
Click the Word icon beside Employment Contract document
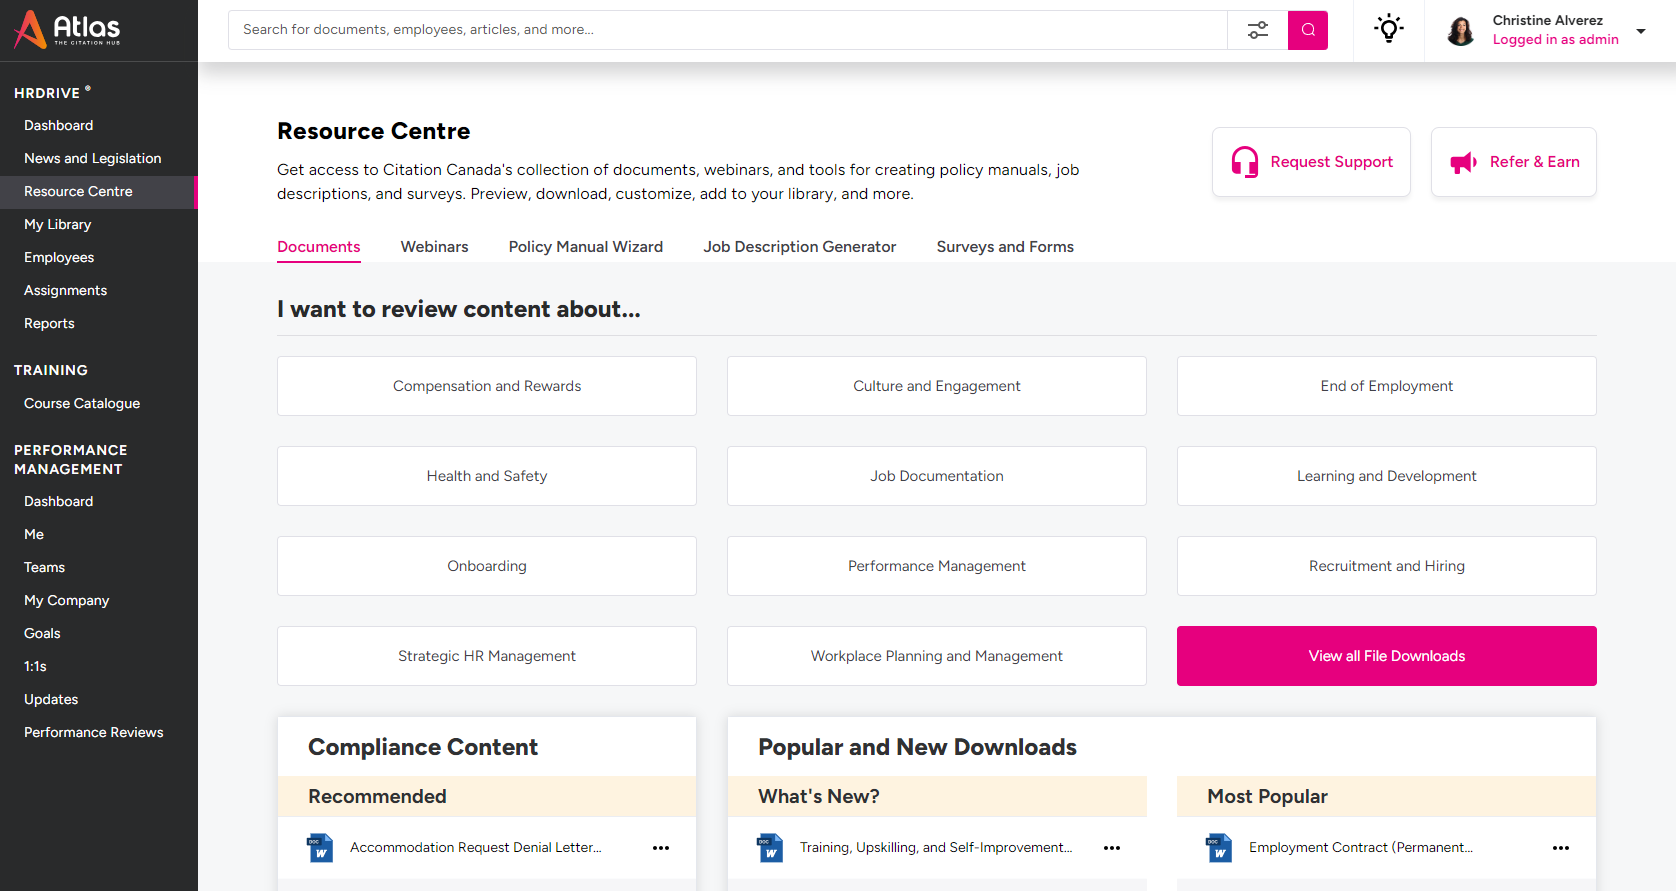coord(1219,848)
